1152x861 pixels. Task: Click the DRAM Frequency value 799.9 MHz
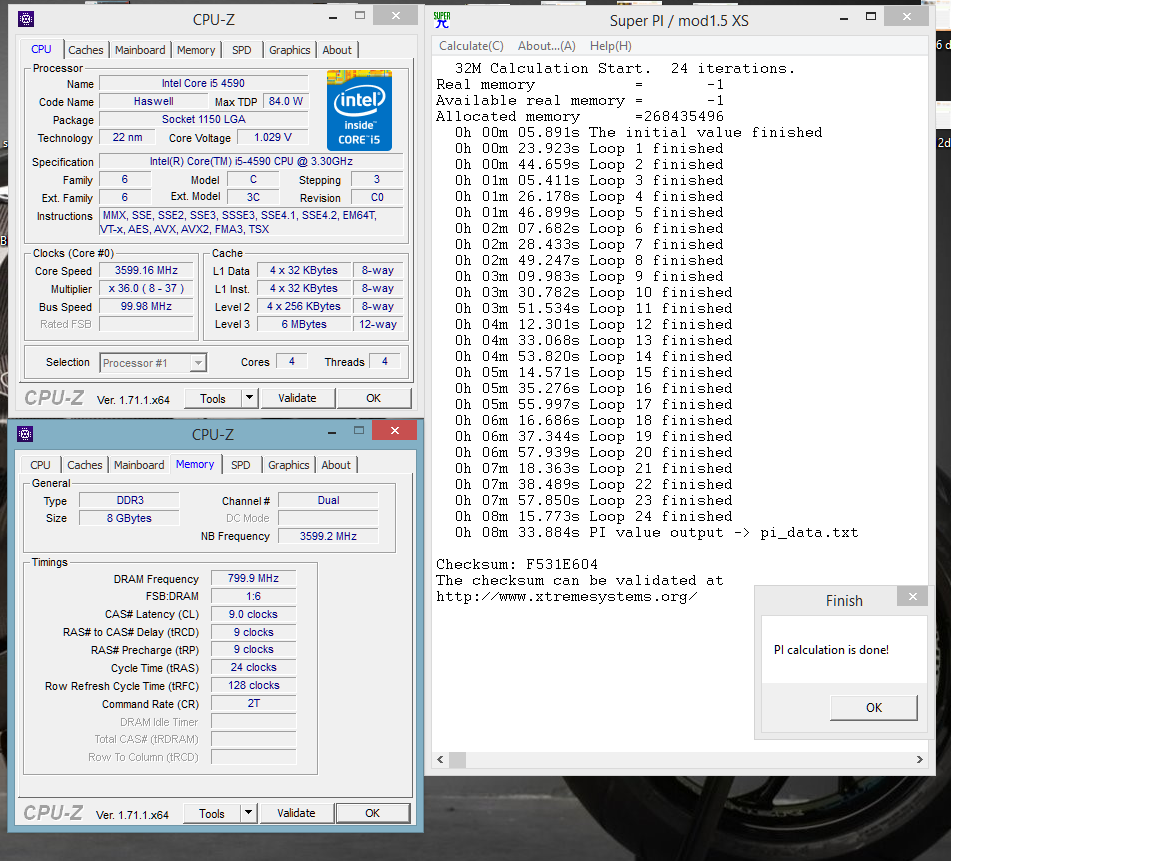coord(253,578)
